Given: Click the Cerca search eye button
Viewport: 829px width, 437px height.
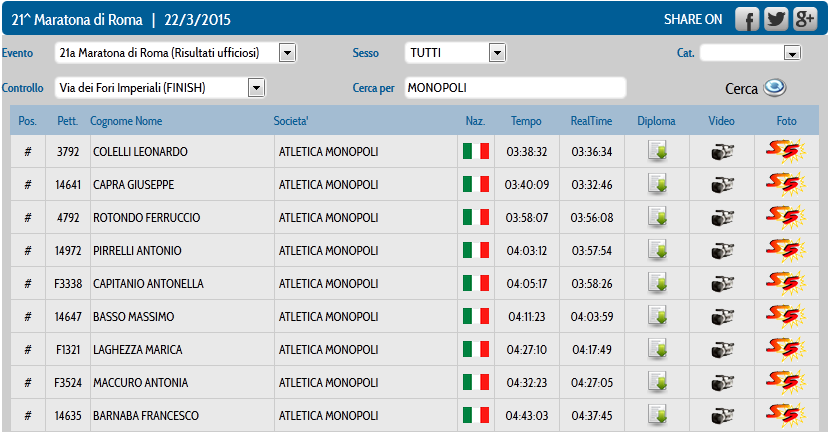Looking at the screenshot, I should [775, 87].
